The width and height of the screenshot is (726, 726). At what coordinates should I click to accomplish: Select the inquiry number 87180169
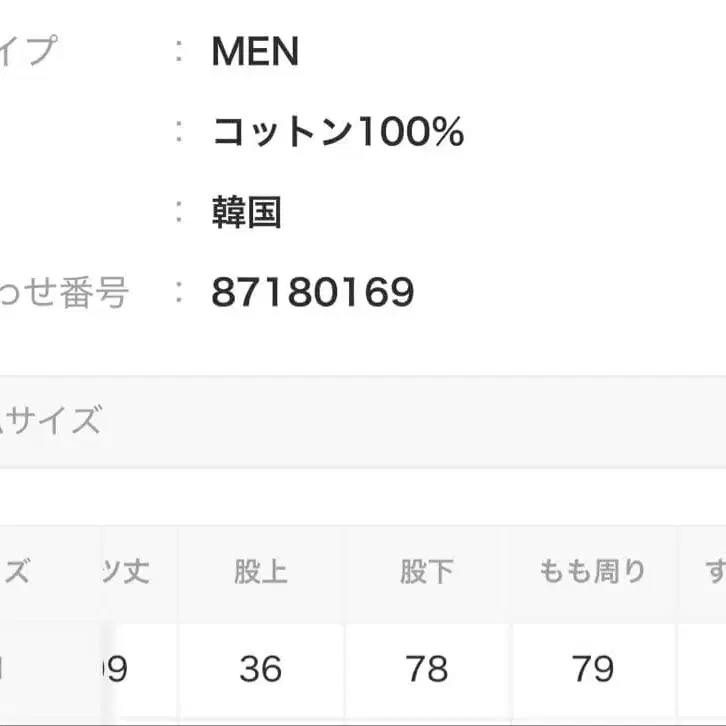(x=312, y=292)
